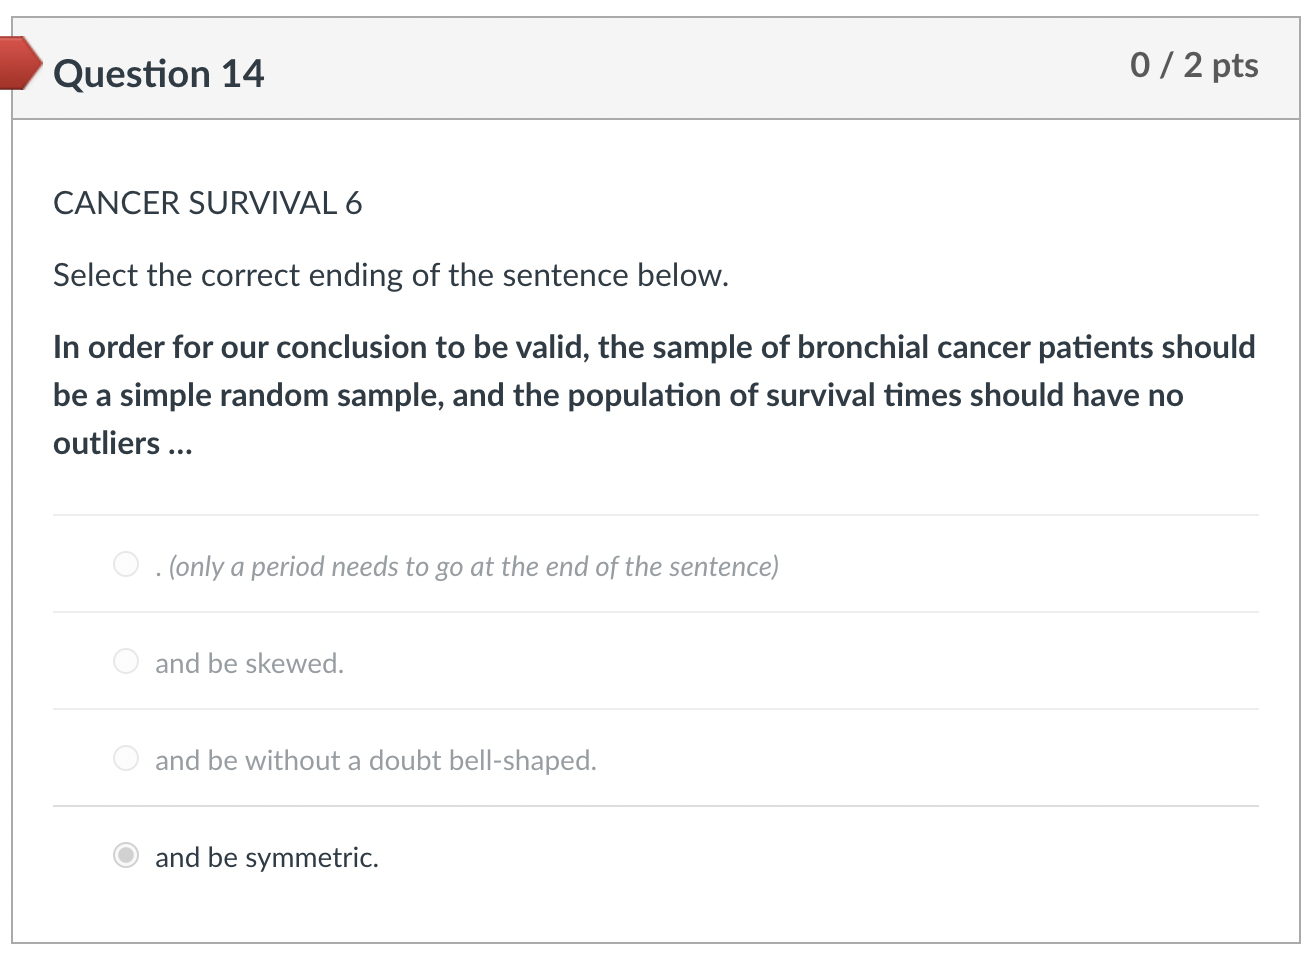The width and height of the screenshot is (1312, 956).
Task: Click the bold word "outliers" in the prompt
Action: tap(106, 443)
